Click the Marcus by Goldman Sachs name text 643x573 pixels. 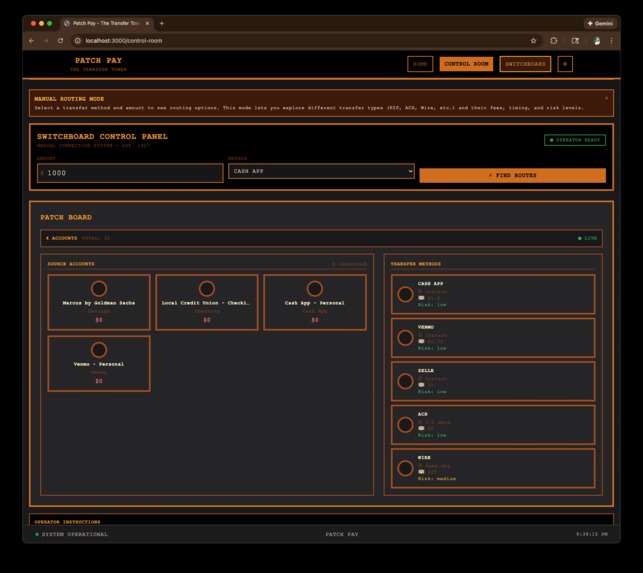click(99, 303)
